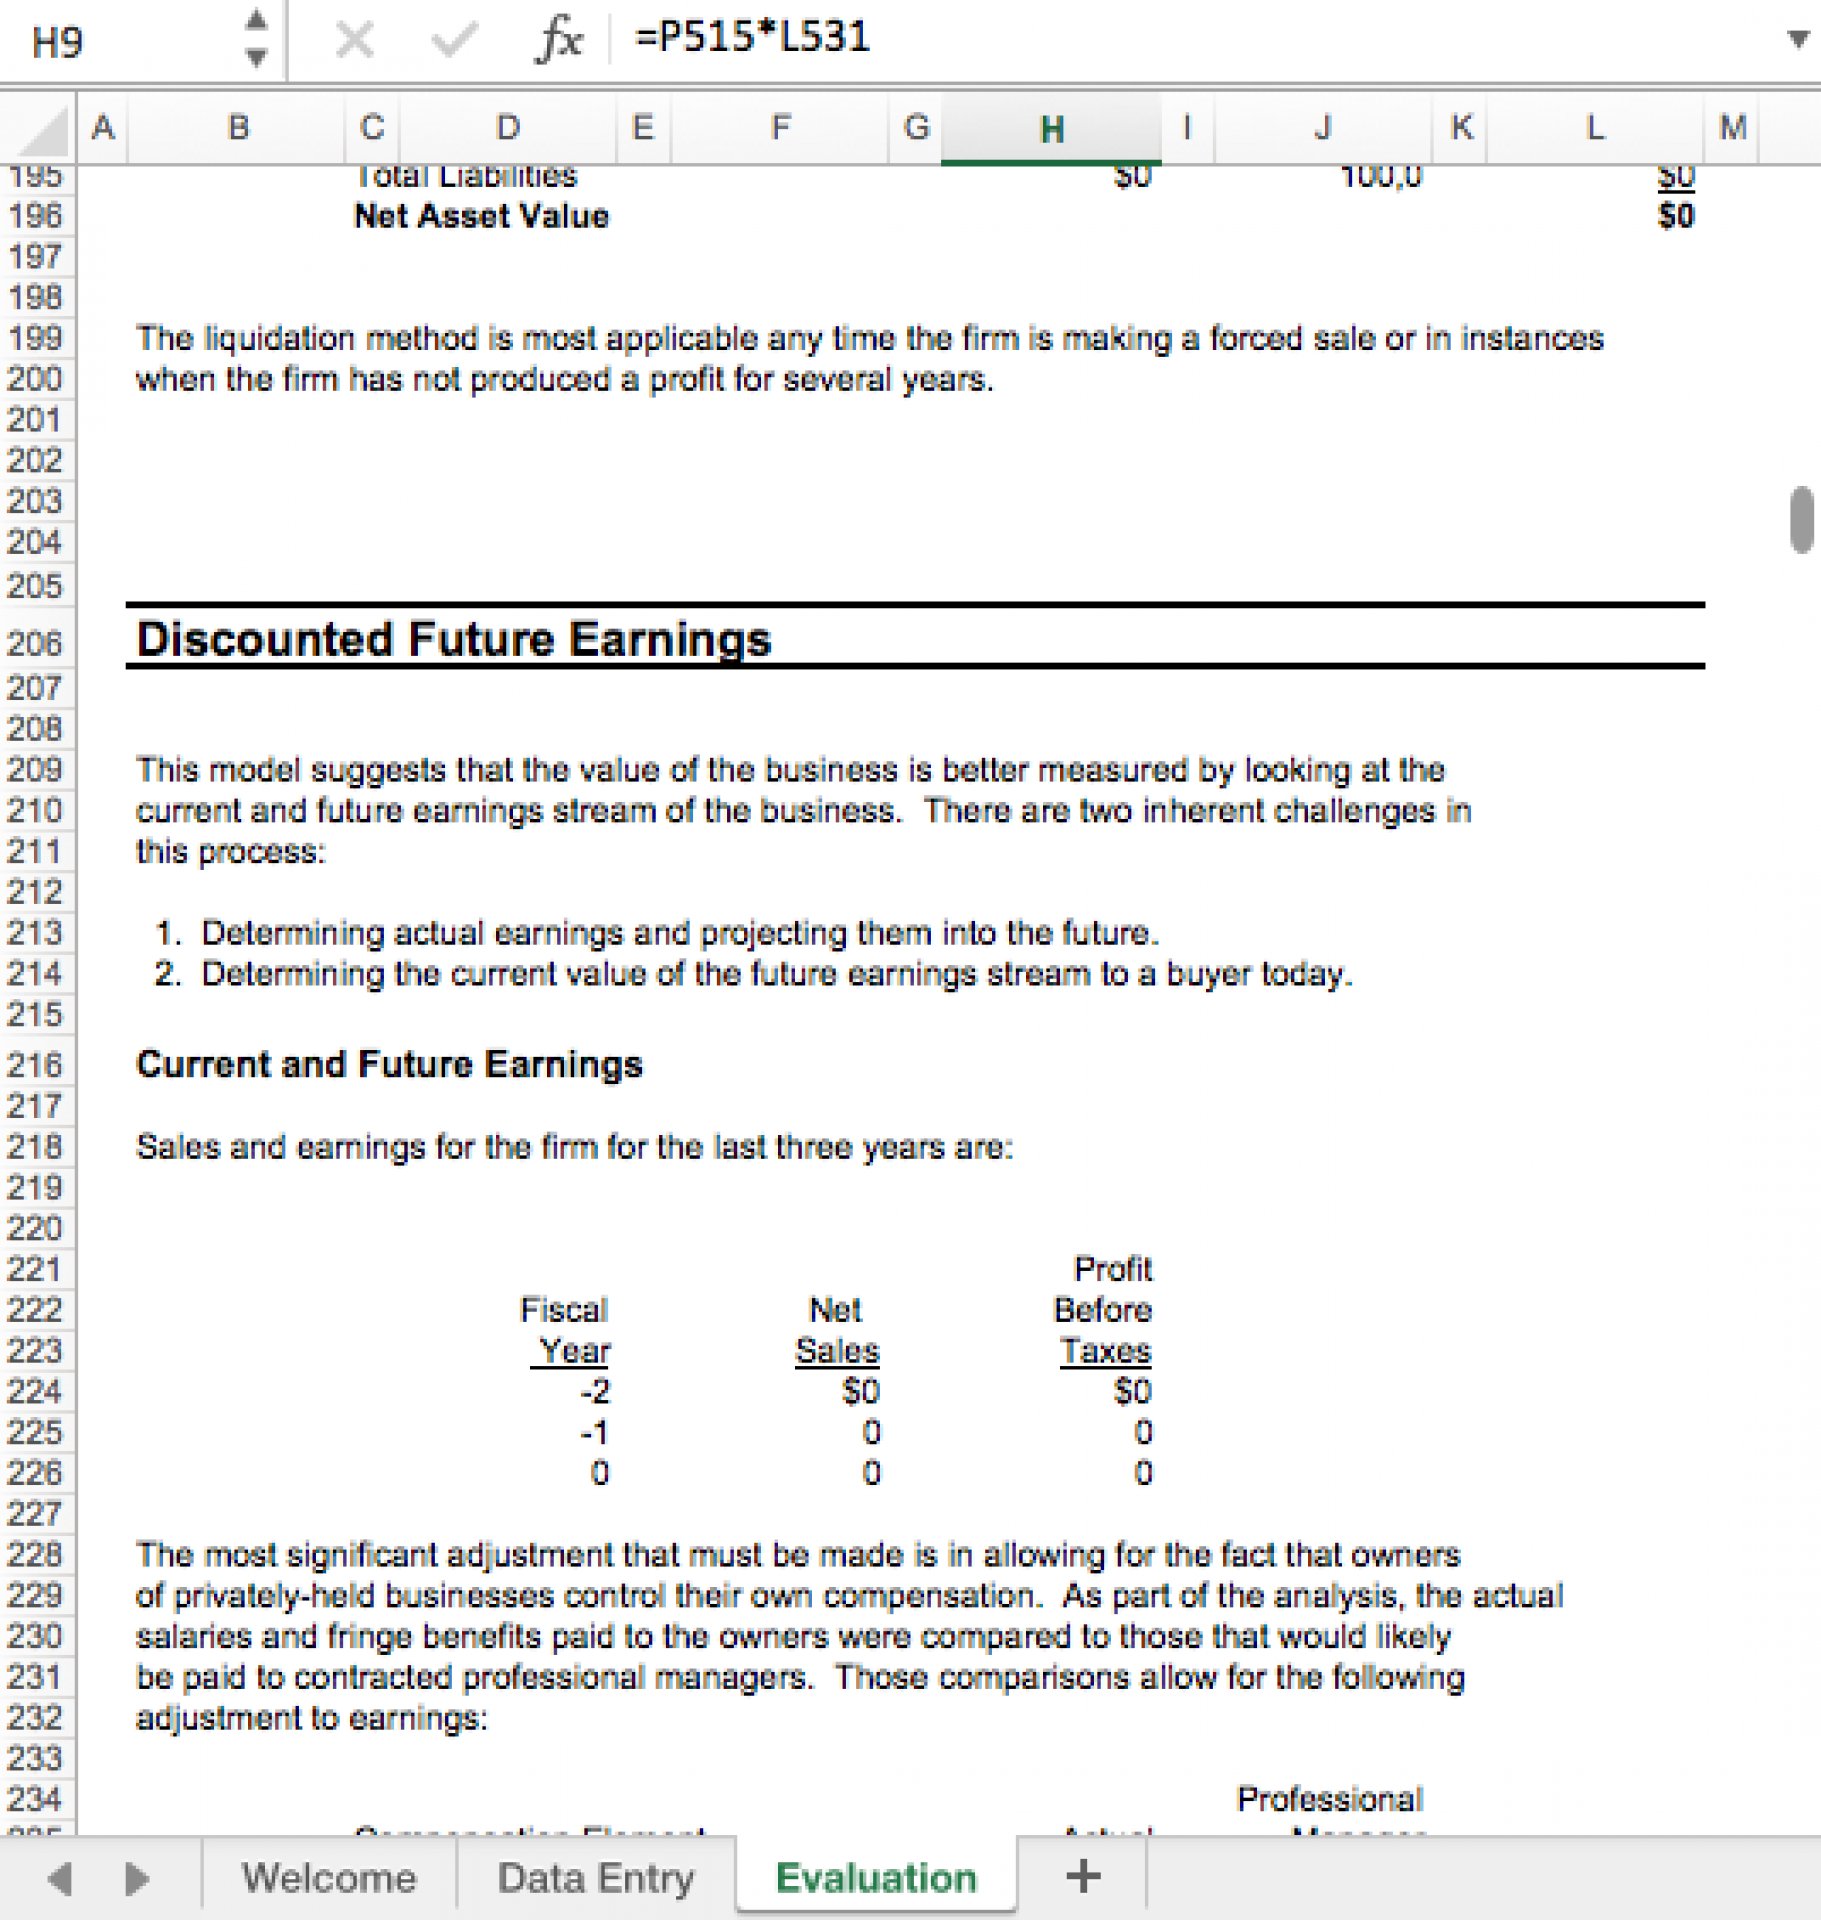Image resolution: width=1821 pixels, height=1920 pixels.
Task: Select column I header
Action: pos(1187,128)
